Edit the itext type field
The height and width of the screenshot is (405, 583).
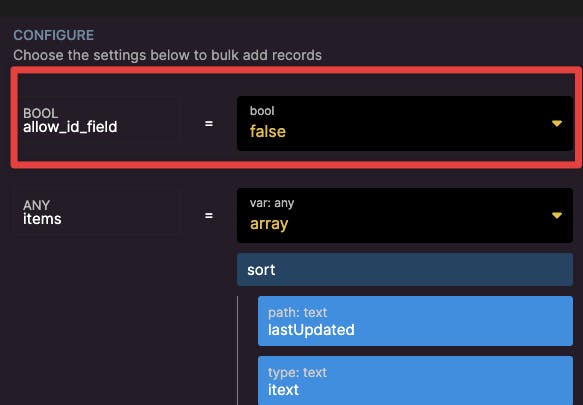click(415, 380)
